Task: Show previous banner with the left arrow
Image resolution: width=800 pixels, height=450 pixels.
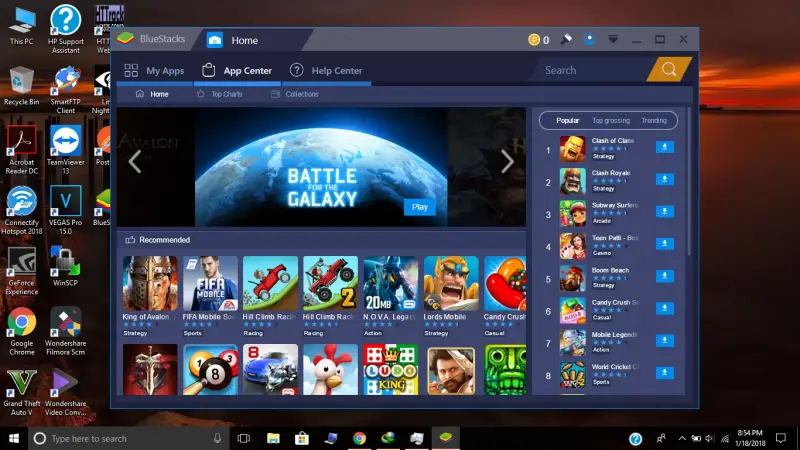Action: 135,162
